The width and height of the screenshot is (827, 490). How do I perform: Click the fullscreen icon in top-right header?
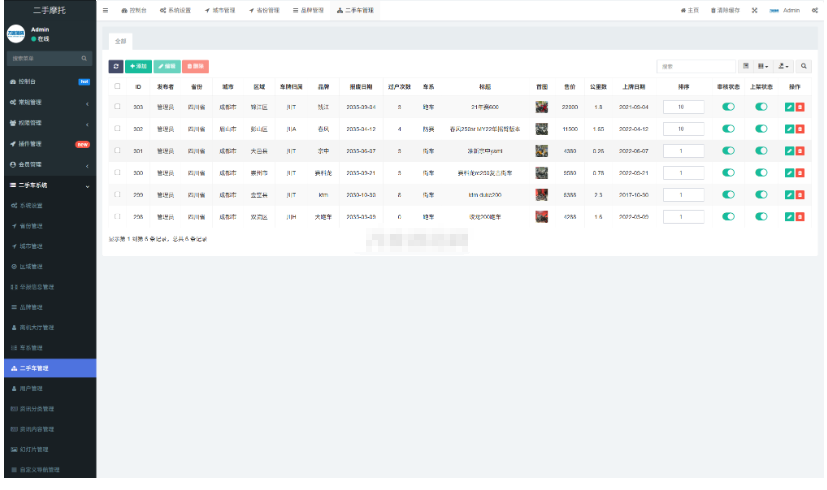click(x=754, y=9)
